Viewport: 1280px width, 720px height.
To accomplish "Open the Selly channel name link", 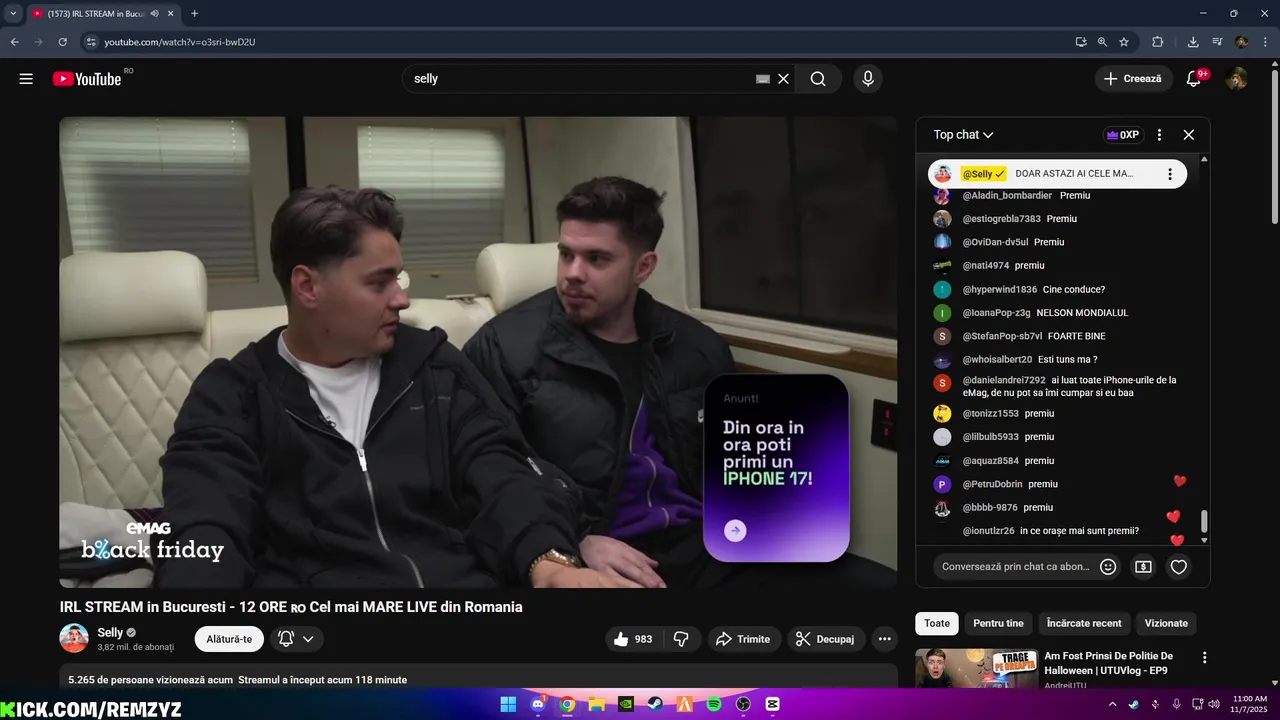I will [x=110, y=632].
